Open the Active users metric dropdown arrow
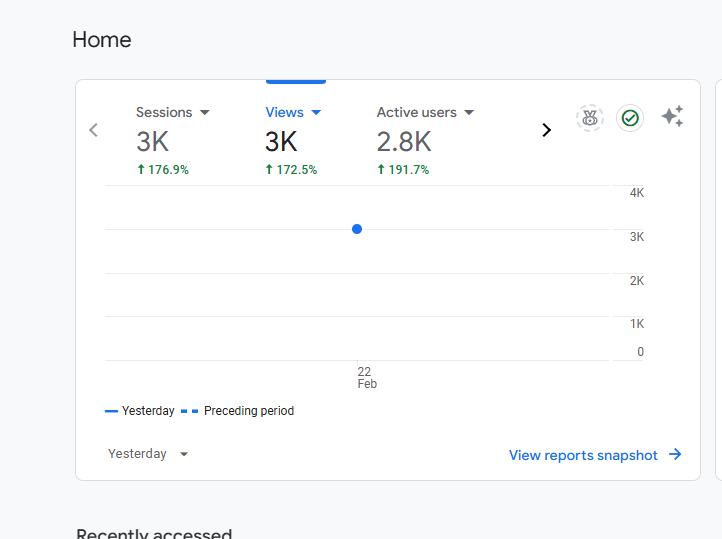722x539 pixels. coord(469,113)
